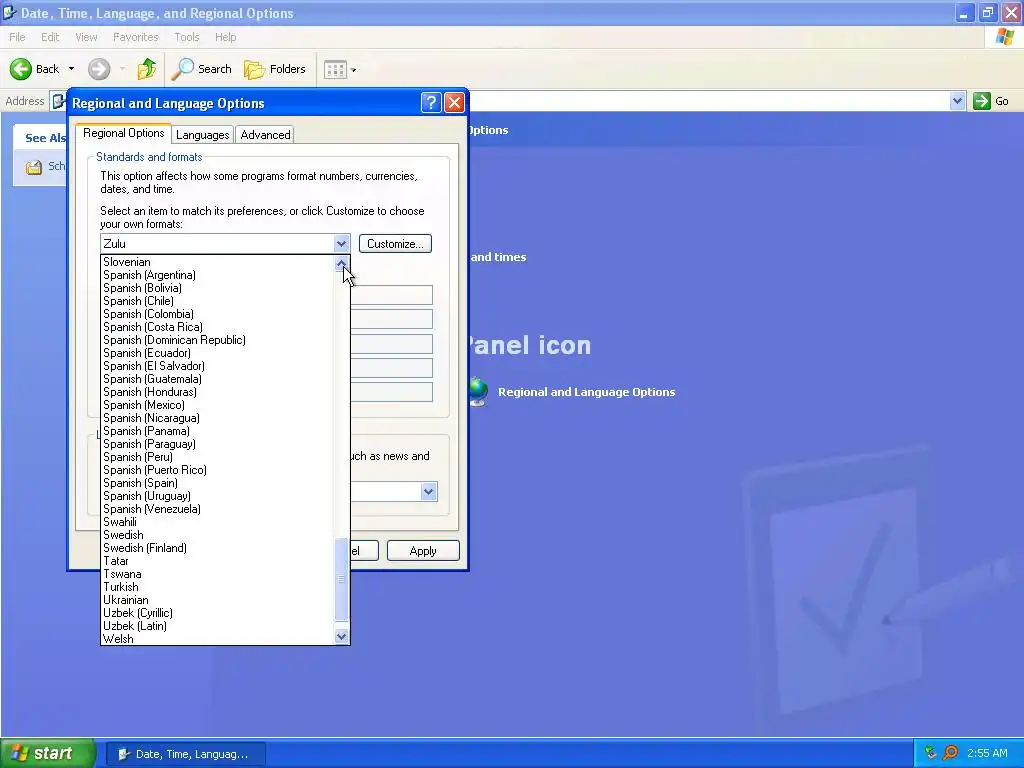Click the green Back arrow icon

click(x=21, y=69)
